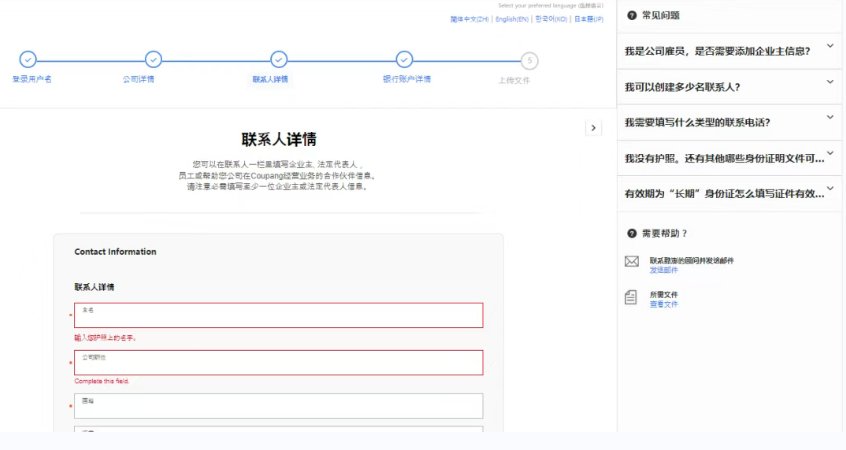Click the question mark icon beside 常见问题
This screenshot has height=450, width=846.
(632, 16)
